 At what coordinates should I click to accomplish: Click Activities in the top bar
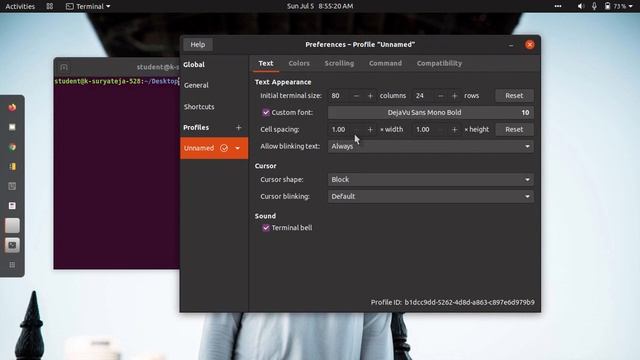pyautogui.click(x=20, y=6)
